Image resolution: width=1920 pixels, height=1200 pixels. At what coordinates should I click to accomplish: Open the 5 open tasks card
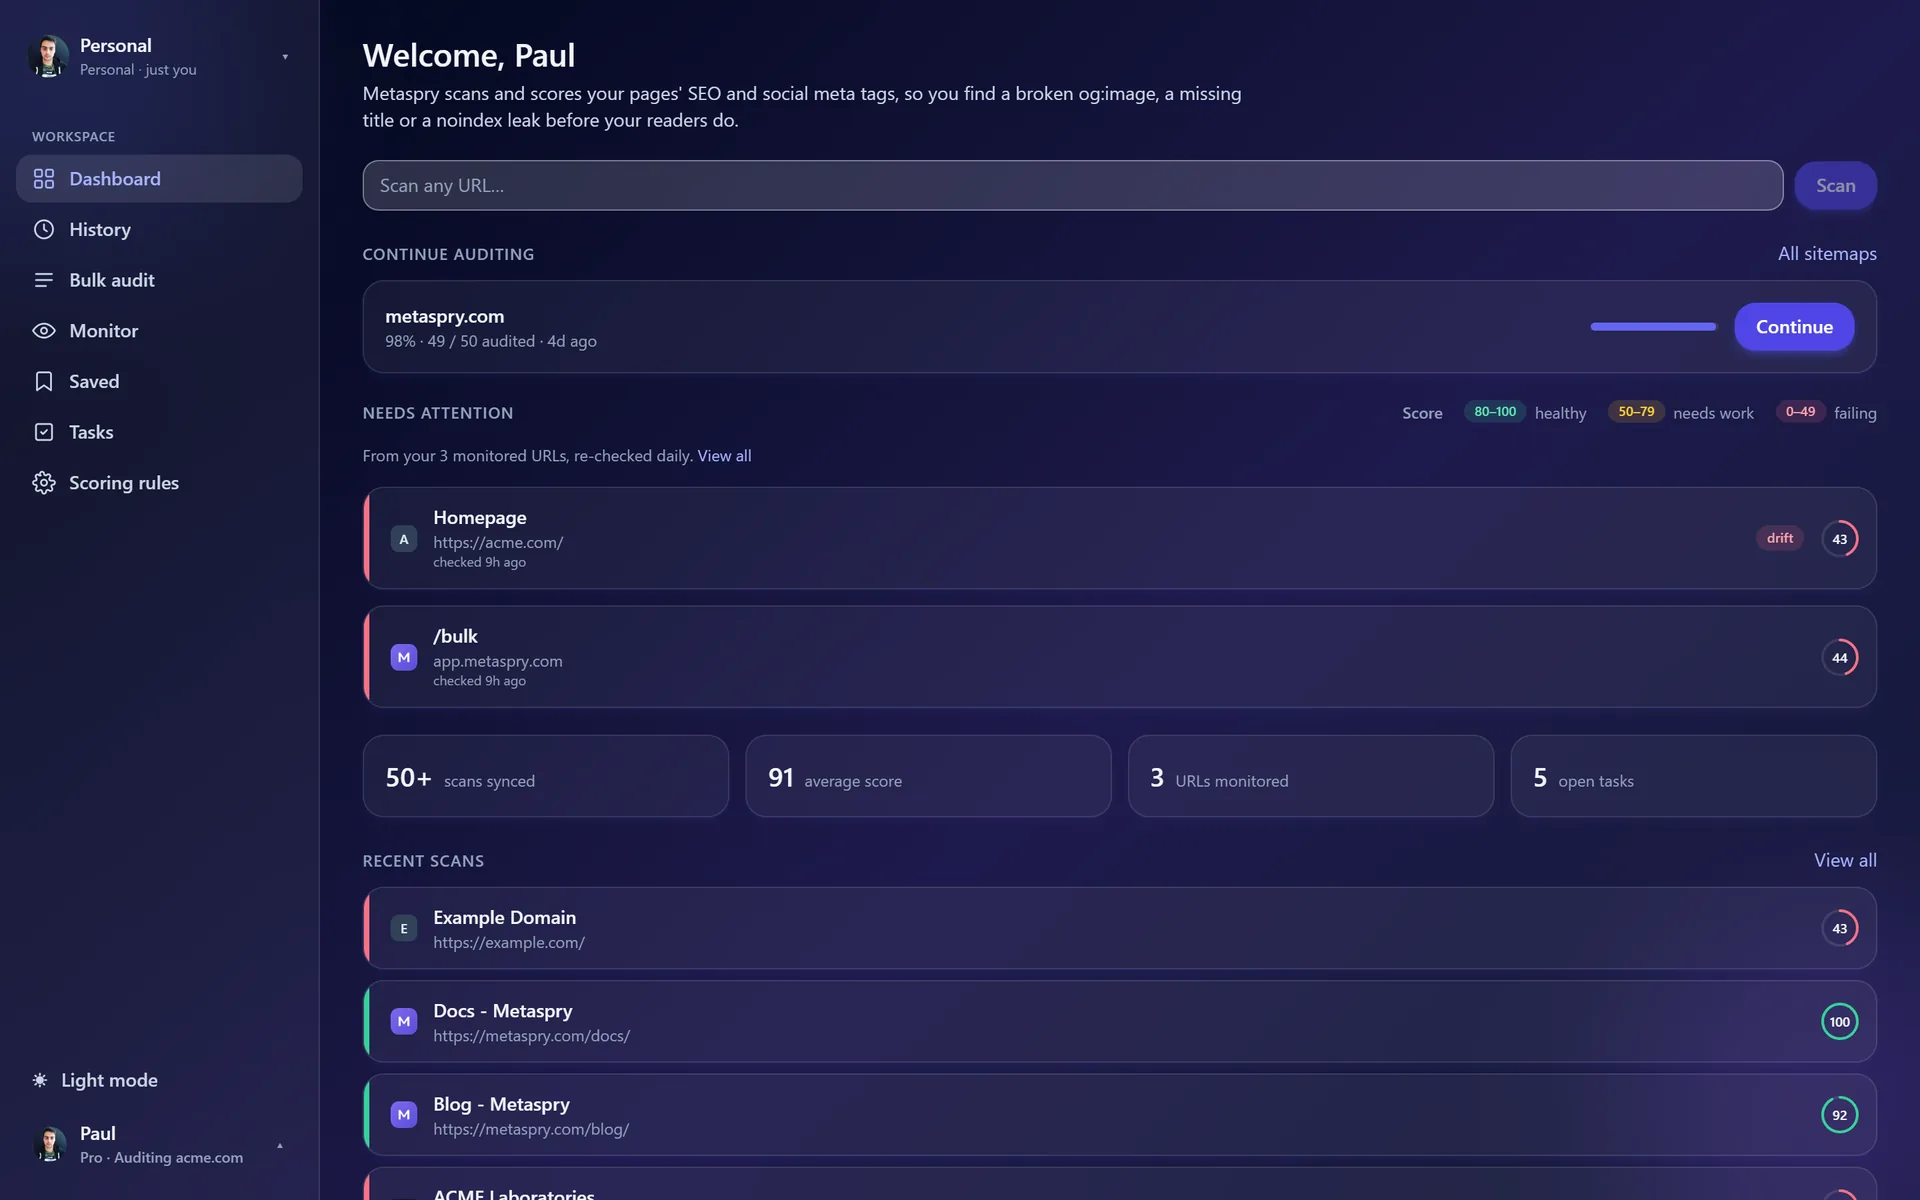click(1693, 776)
